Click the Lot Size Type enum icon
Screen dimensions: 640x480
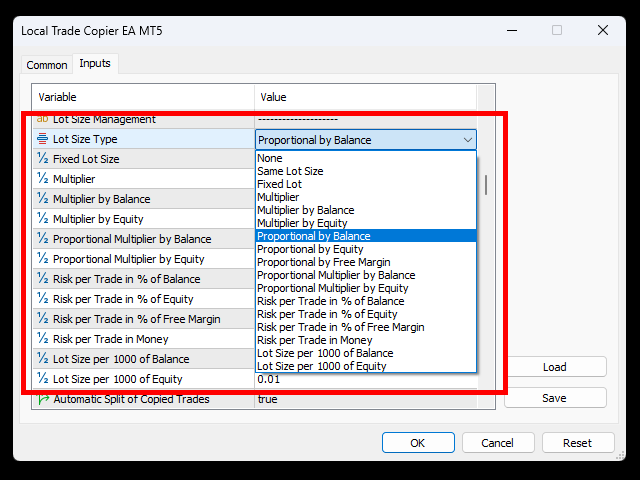(x=42, y=139)
